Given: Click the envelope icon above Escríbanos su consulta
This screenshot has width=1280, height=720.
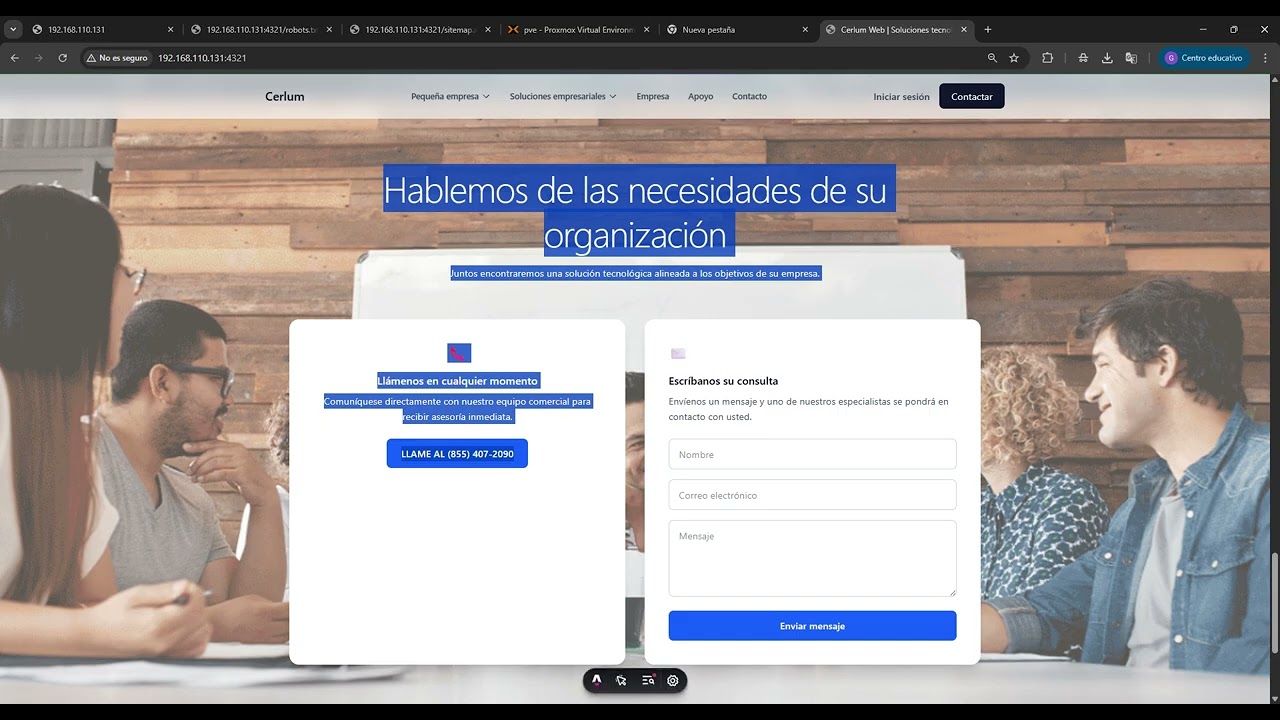Looking at the screenshot, I should click(678, 353).
